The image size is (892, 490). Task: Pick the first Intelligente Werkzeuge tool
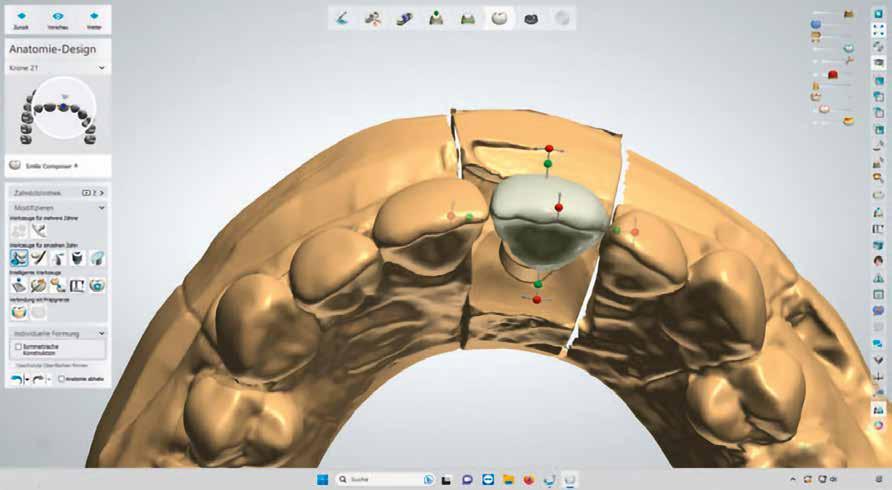[19, 285]
